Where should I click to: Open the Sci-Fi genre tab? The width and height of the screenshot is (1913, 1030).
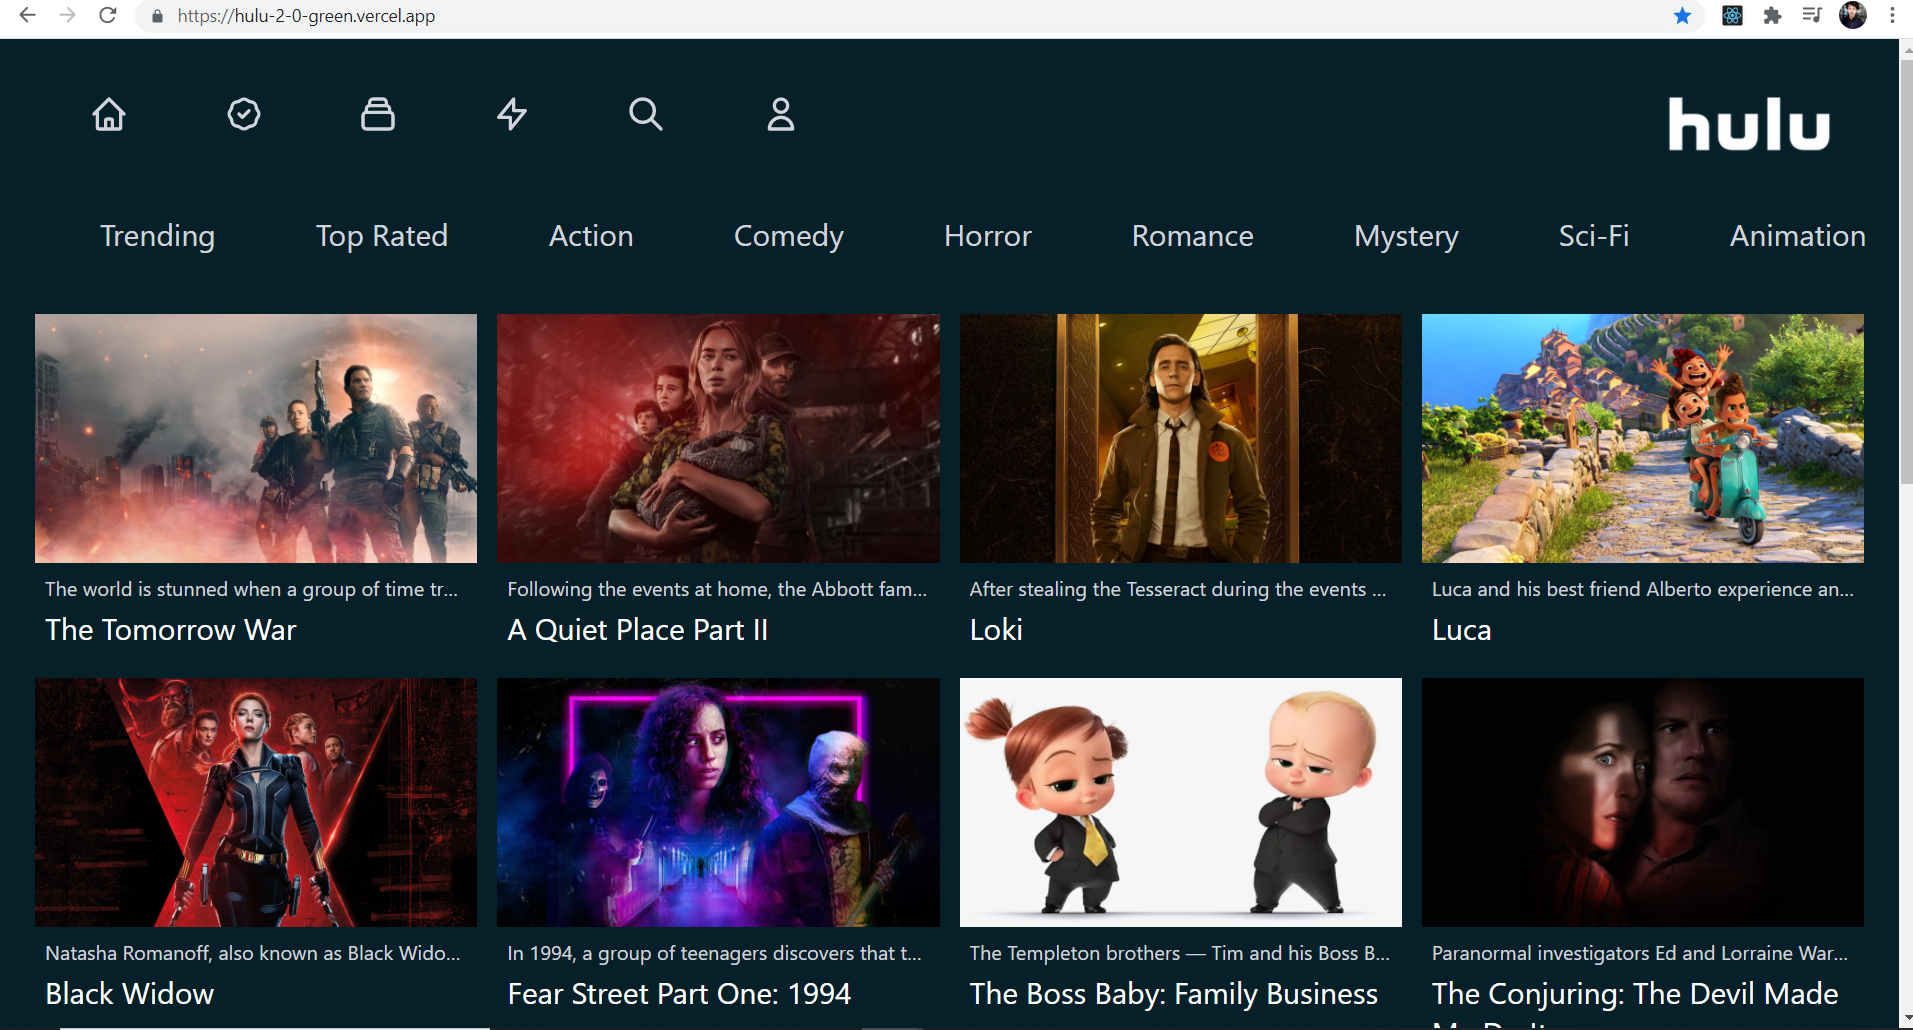[x=1594, y=236]
